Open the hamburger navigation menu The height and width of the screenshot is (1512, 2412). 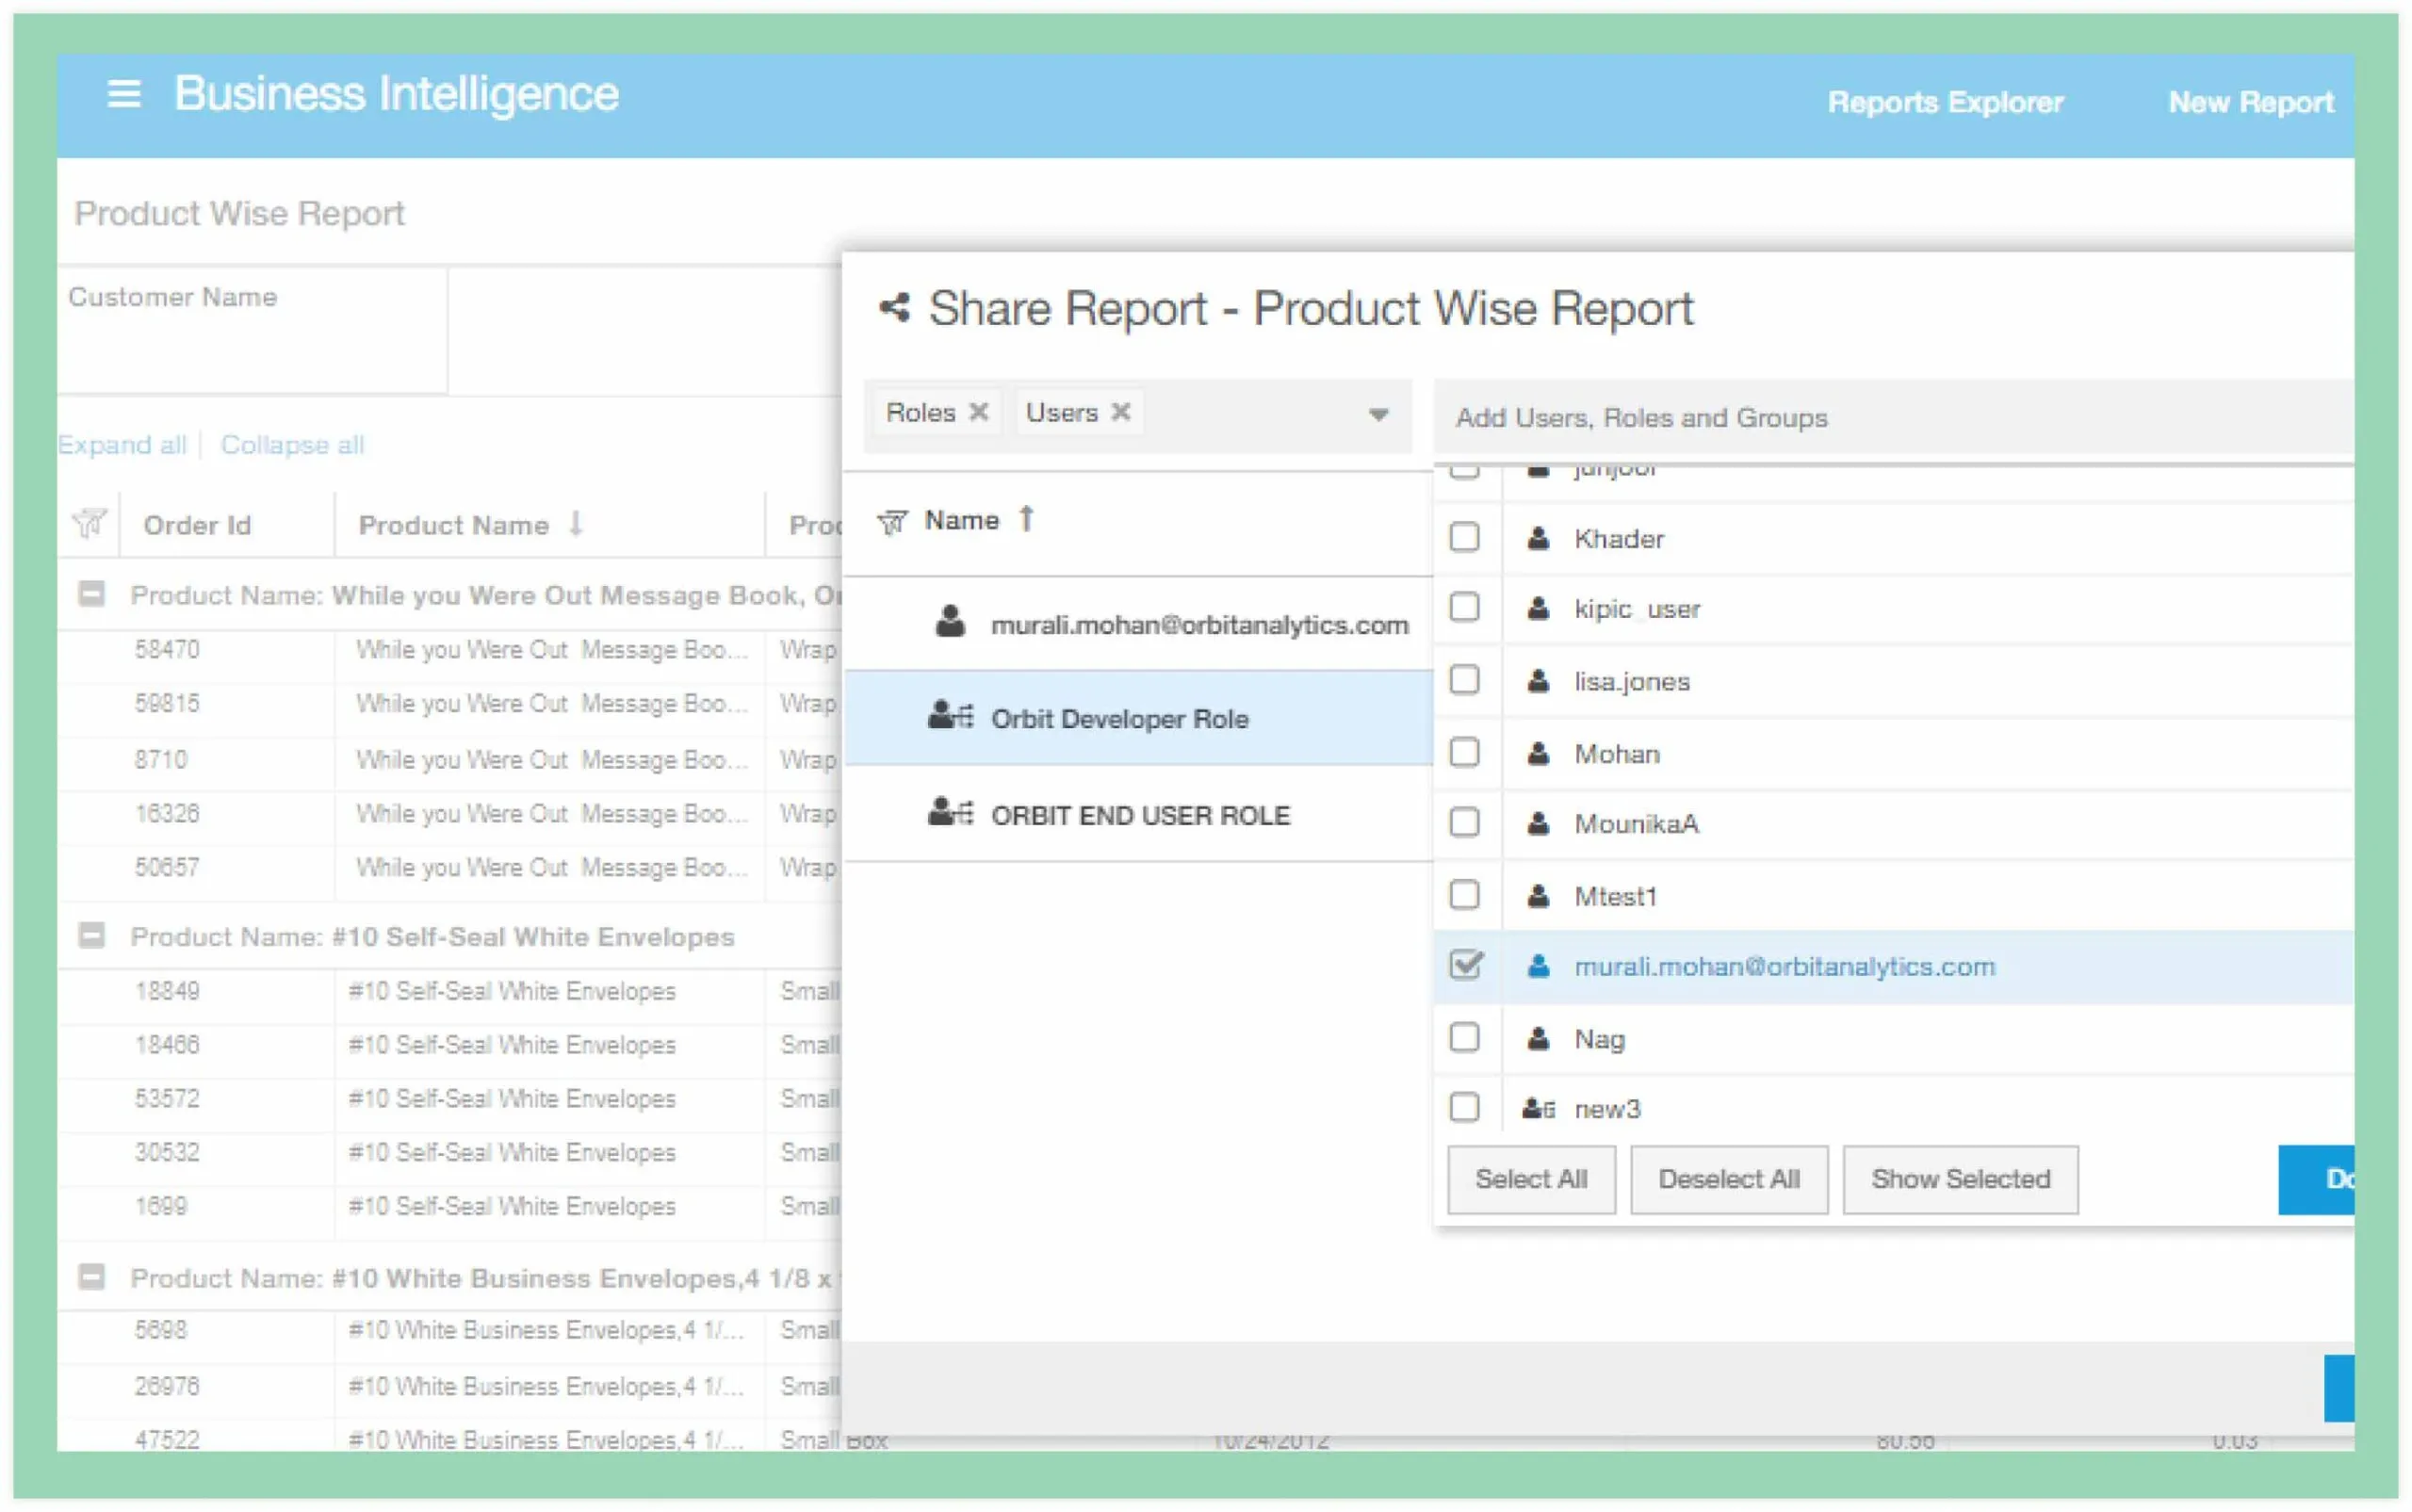pyautogui.click(x=123, y=94)
